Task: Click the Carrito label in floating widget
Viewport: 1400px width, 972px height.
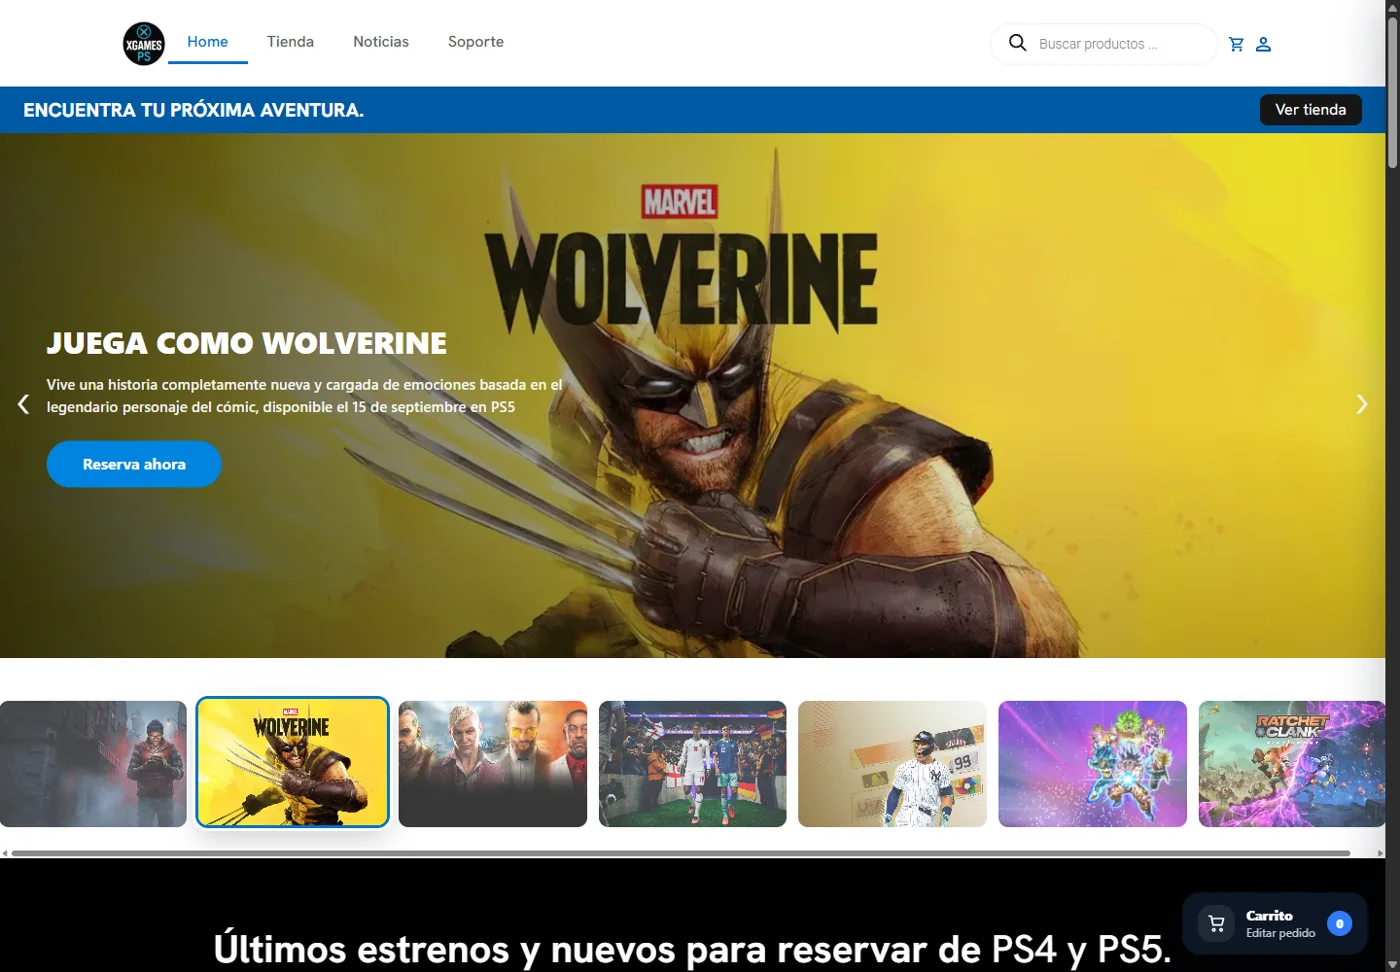Action: (x=1269, y=915)
